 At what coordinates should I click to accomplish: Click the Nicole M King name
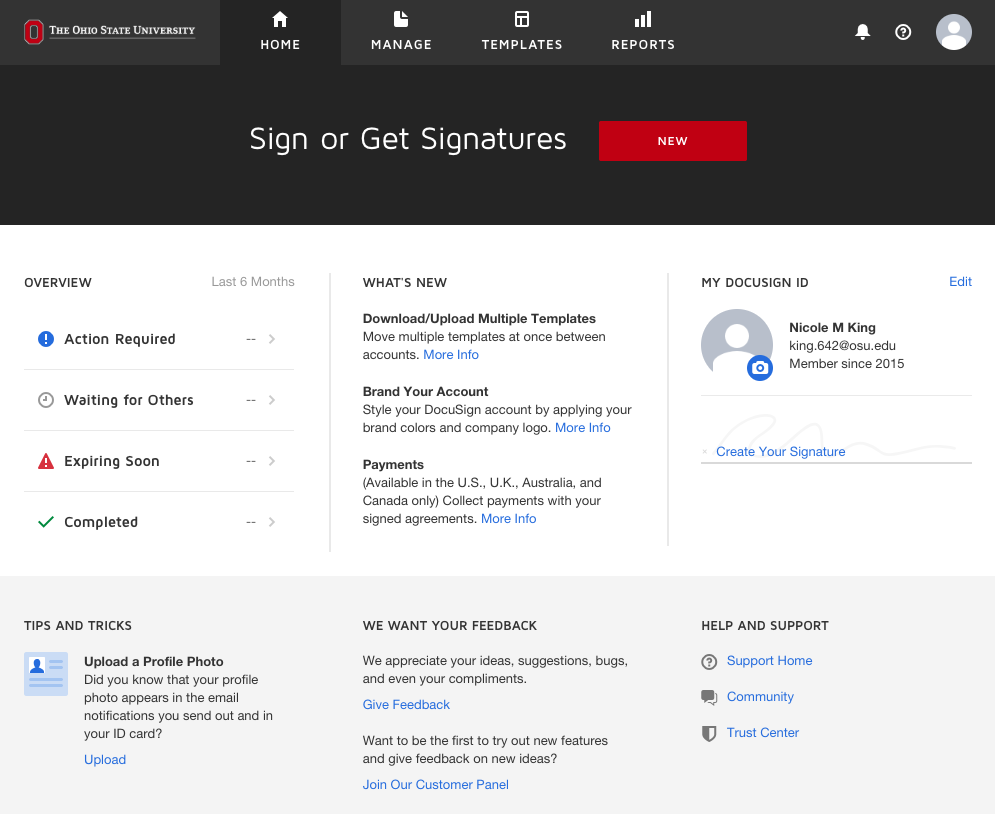point(832,327)
